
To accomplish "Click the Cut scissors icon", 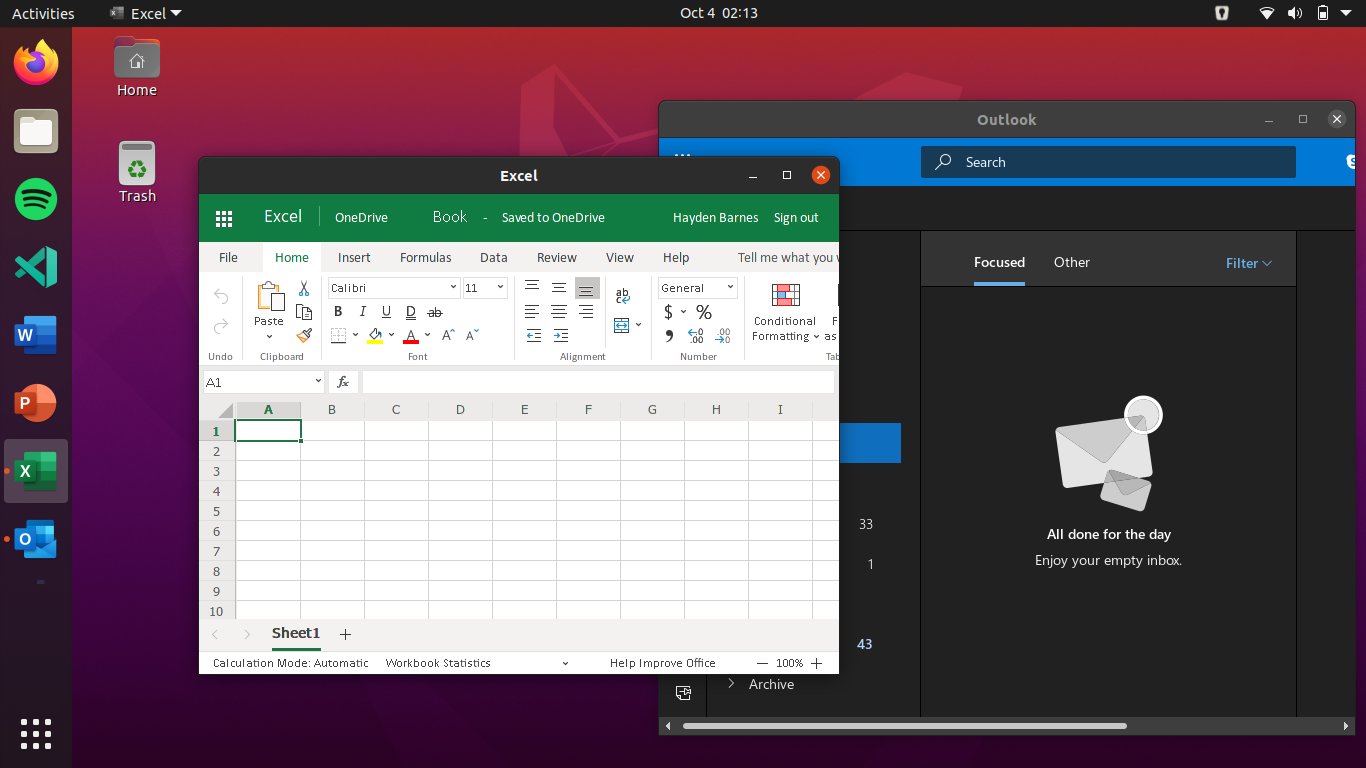I will click(x=304, y=289).
